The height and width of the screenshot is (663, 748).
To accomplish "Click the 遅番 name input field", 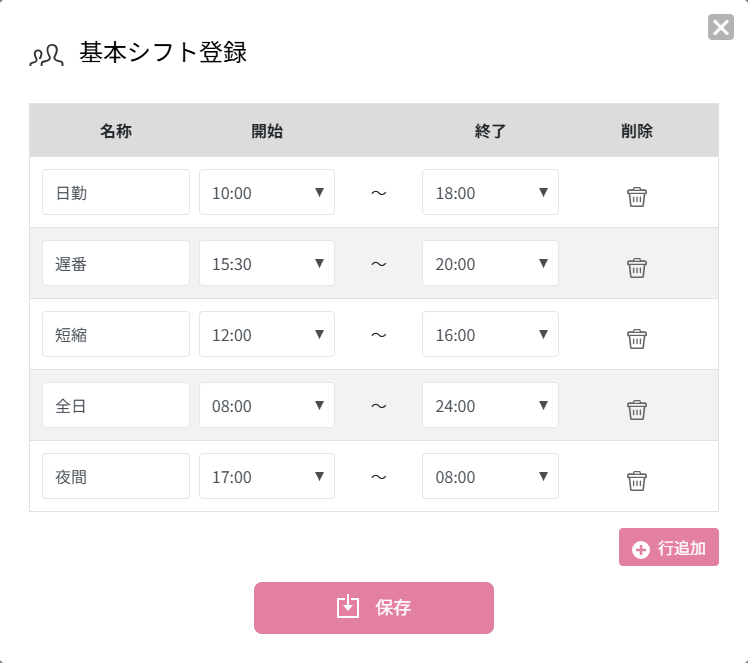I will point(116,263).
